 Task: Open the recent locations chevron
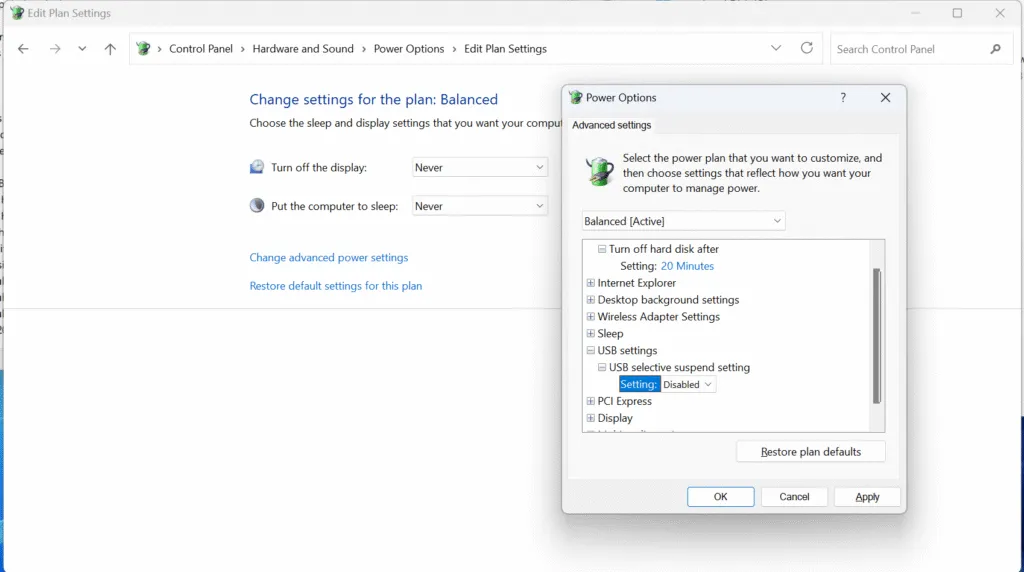point(82,49)
